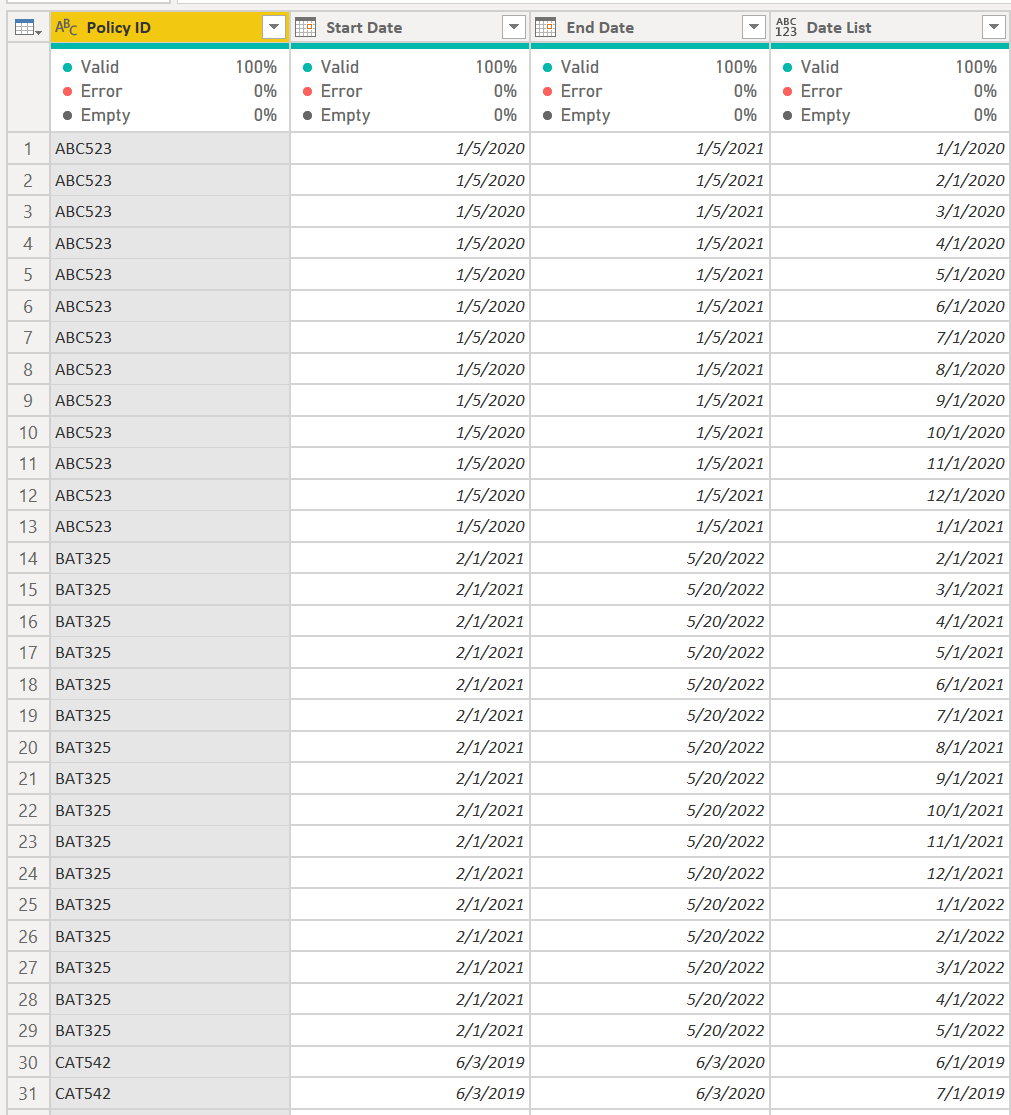Image resolution: width=1011 pixels, height=1115 pixels.
Task: Click Date List value 6/1/2019
Action: click(x=890, y=1062)
